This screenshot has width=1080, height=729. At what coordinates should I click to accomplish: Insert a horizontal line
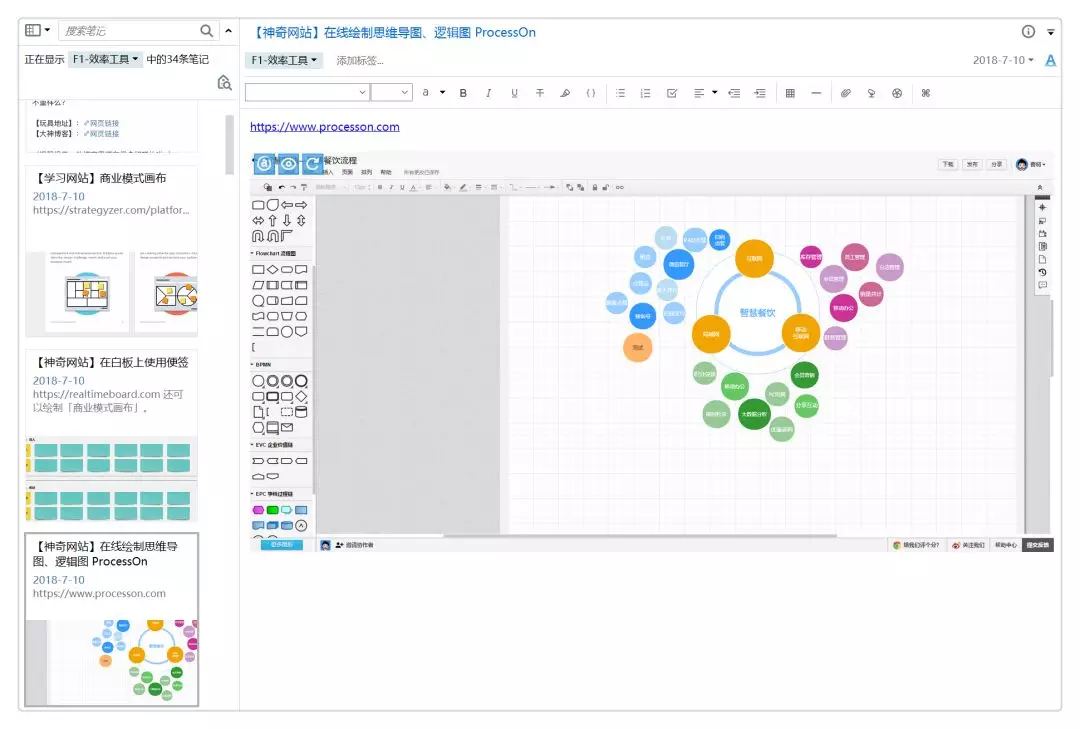pos(816,93)
